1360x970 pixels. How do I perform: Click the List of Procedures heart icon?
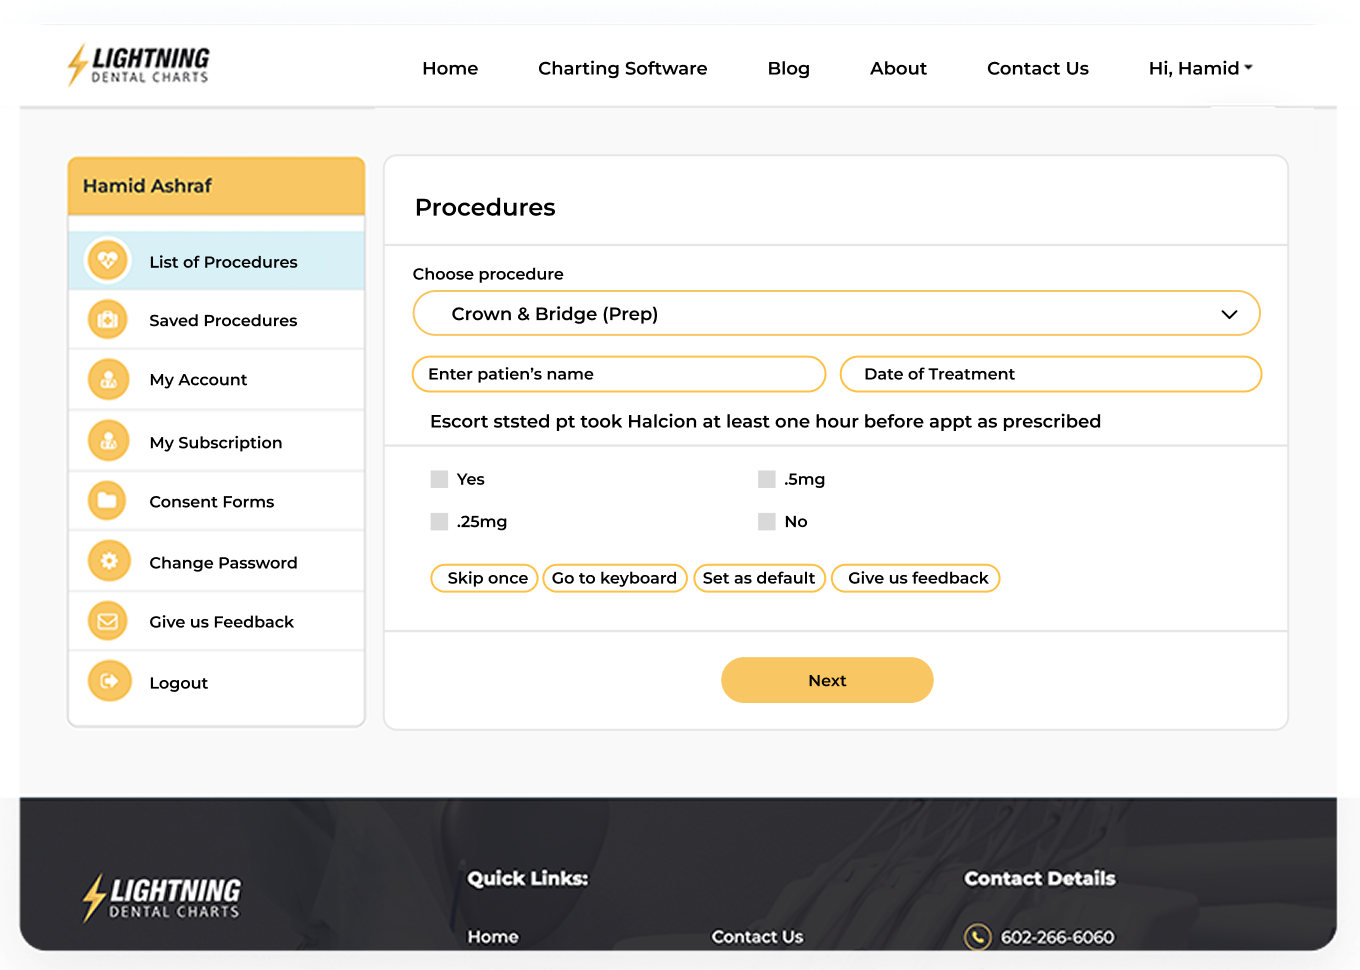108,261
